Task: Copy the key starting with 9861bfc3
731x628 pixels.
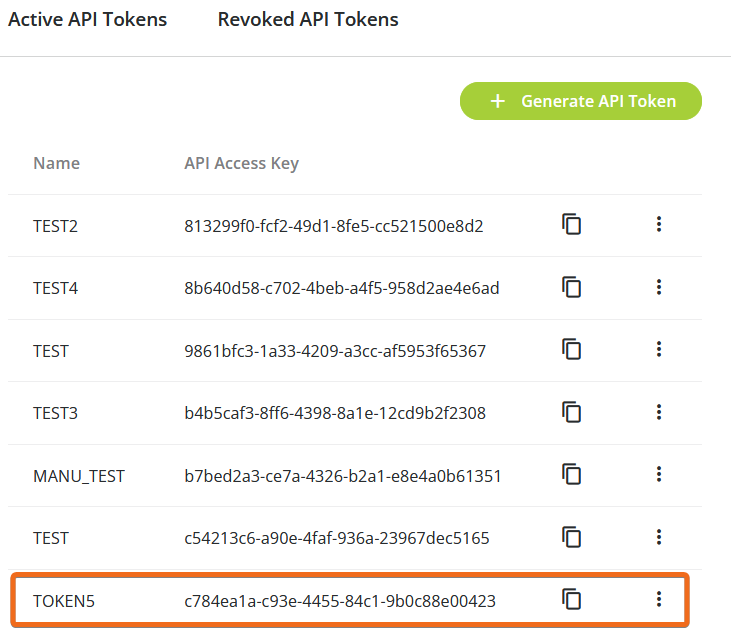Action: 571,349
